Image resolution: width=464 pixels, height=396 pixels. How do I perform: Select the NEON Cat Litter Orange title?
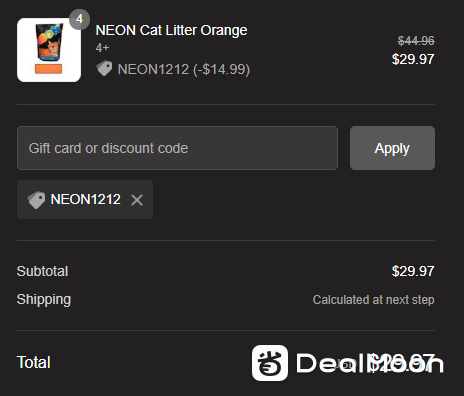pyautogui.click(x=171, y=30)
